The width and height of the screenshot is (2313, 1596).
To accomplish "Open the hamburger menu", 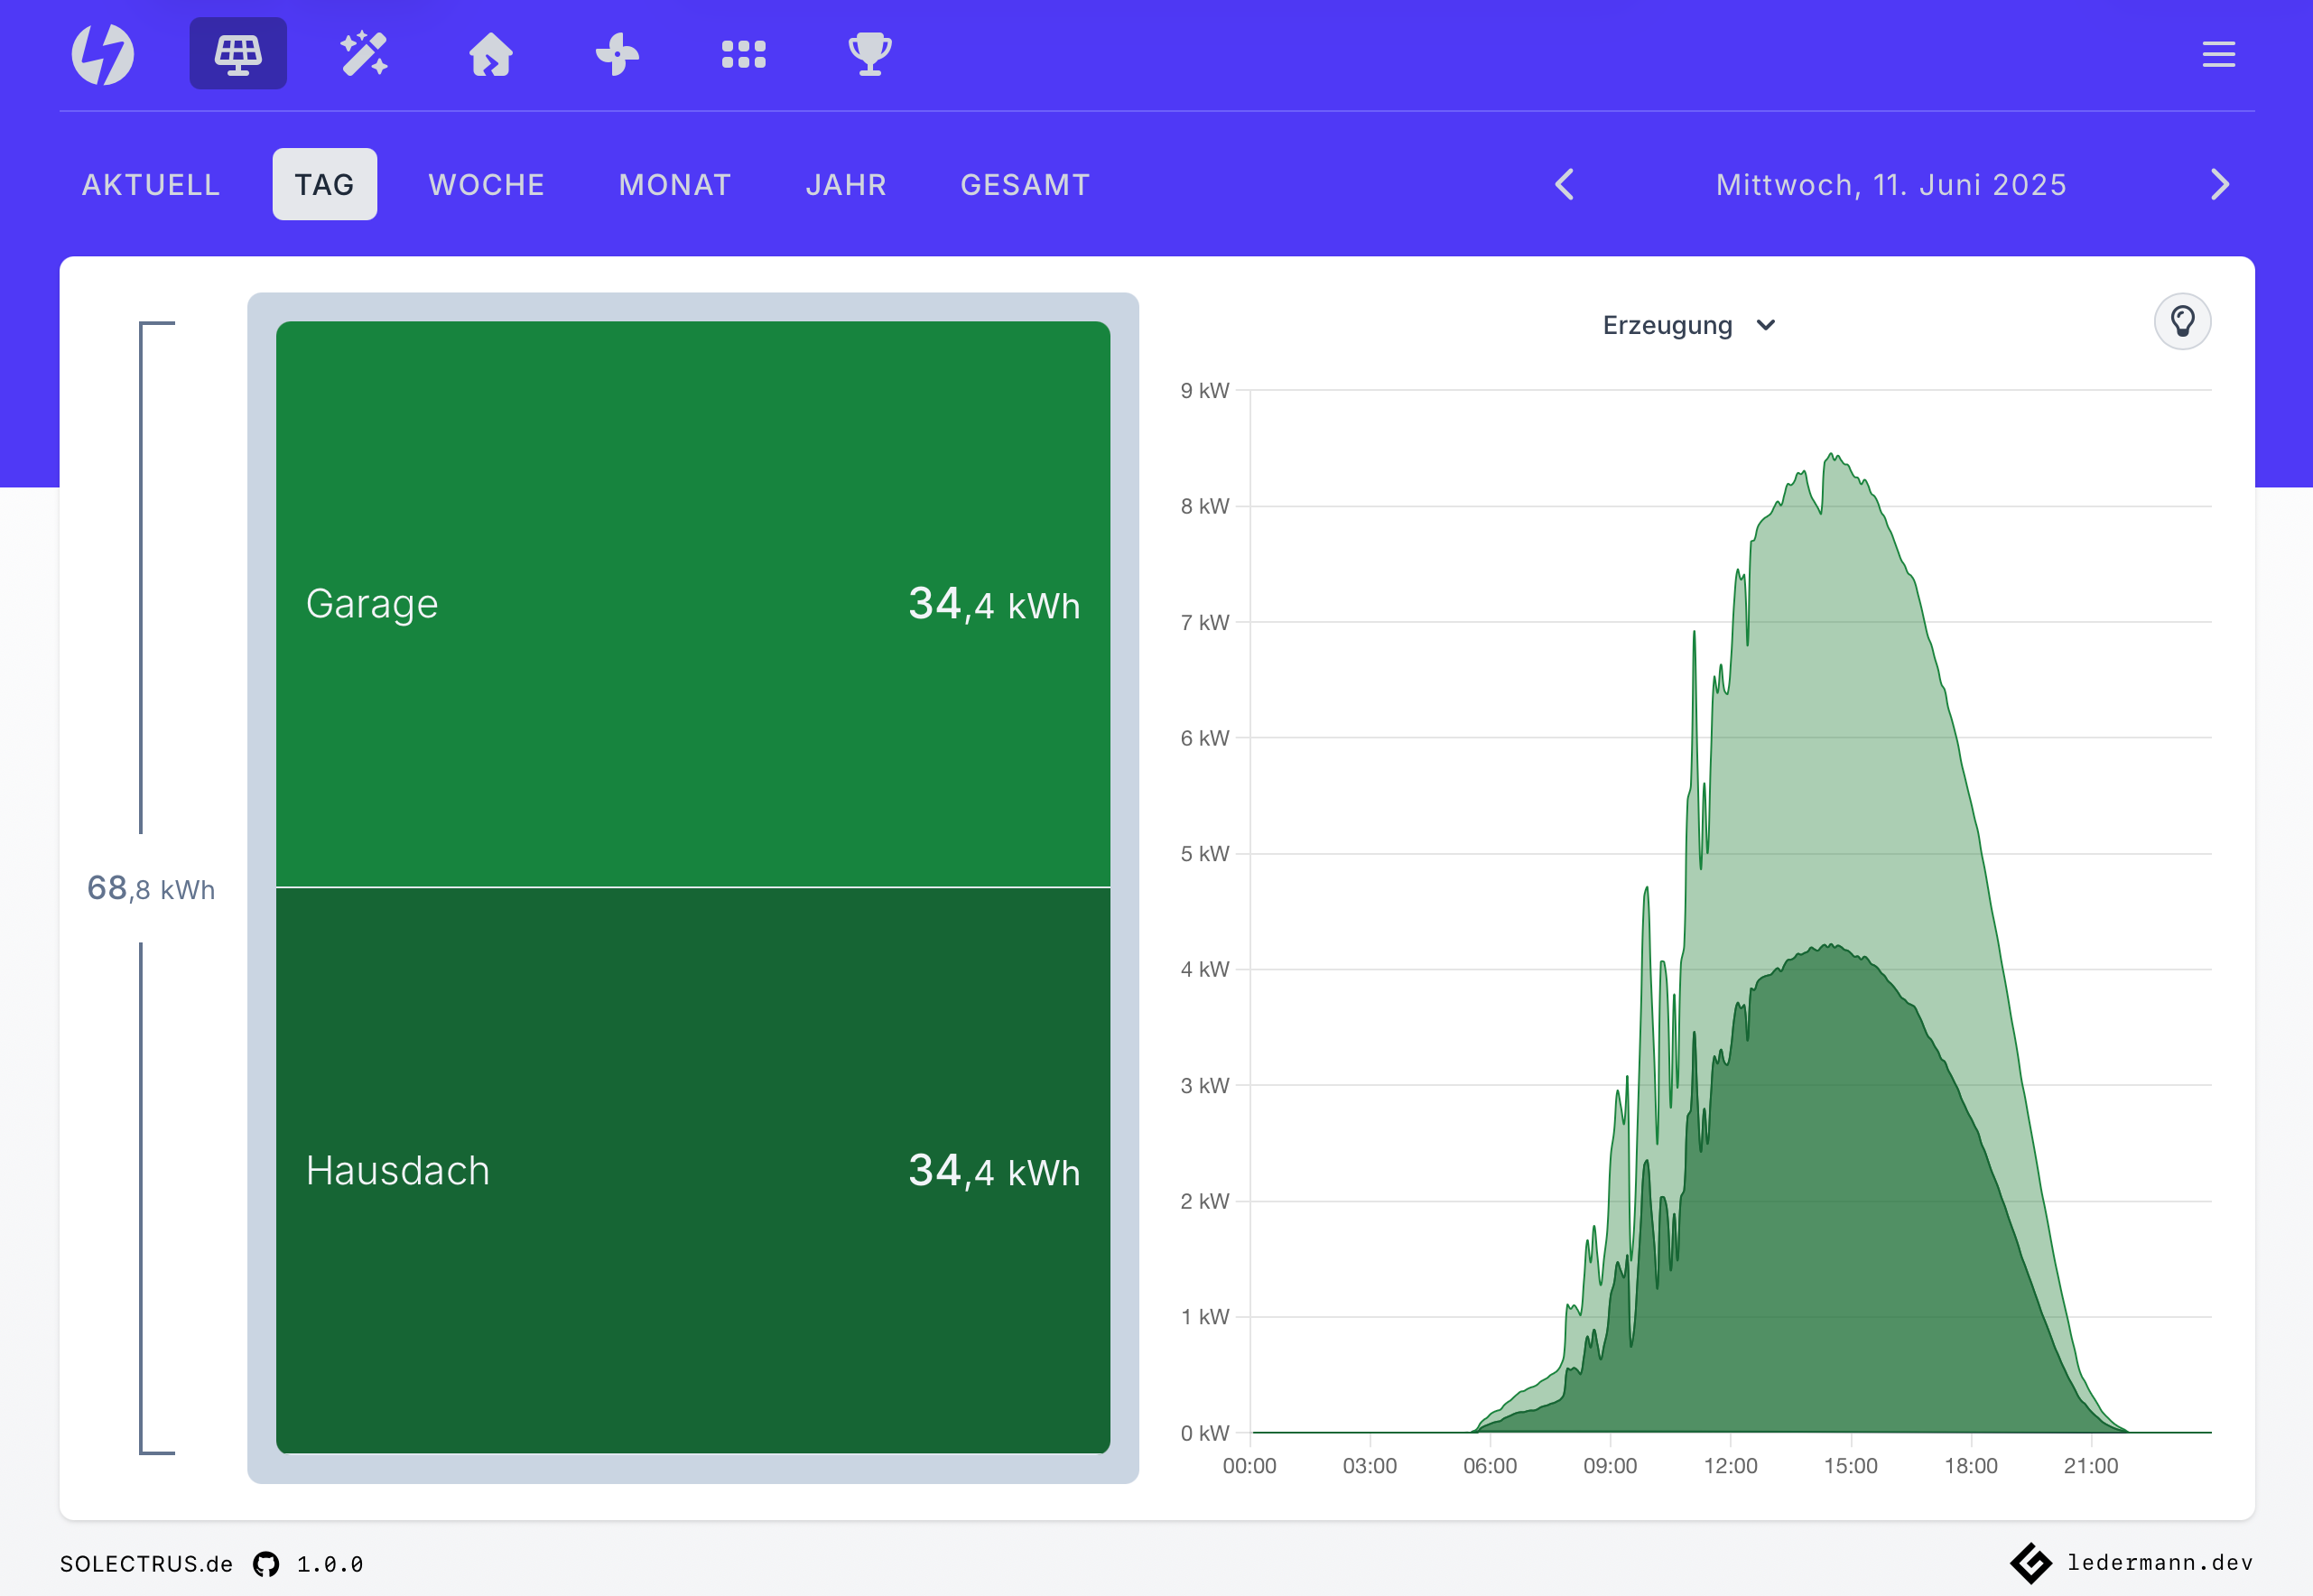I will 2218,54.
